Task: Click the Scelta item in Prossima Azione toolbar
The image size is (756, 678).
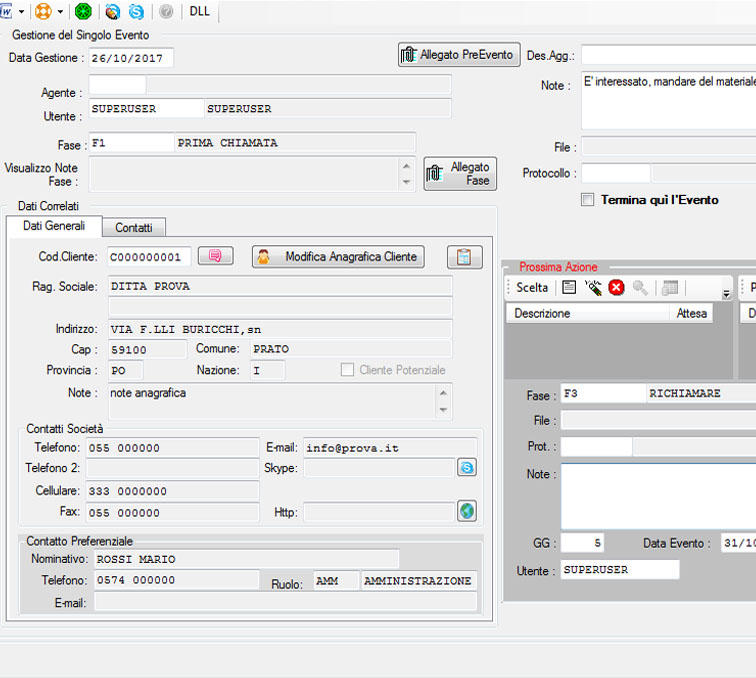Action: tap(532, 287)
